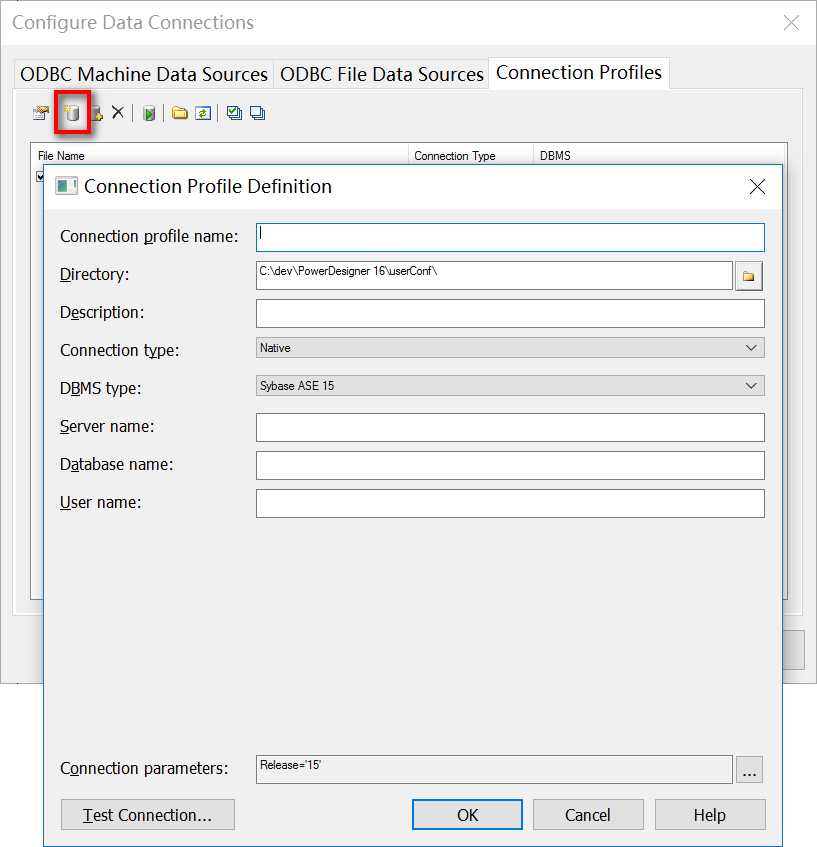Screen dimensions: 817x847
Task: Click yellow folder icon in toolbar
Action: tap(179, 113)
